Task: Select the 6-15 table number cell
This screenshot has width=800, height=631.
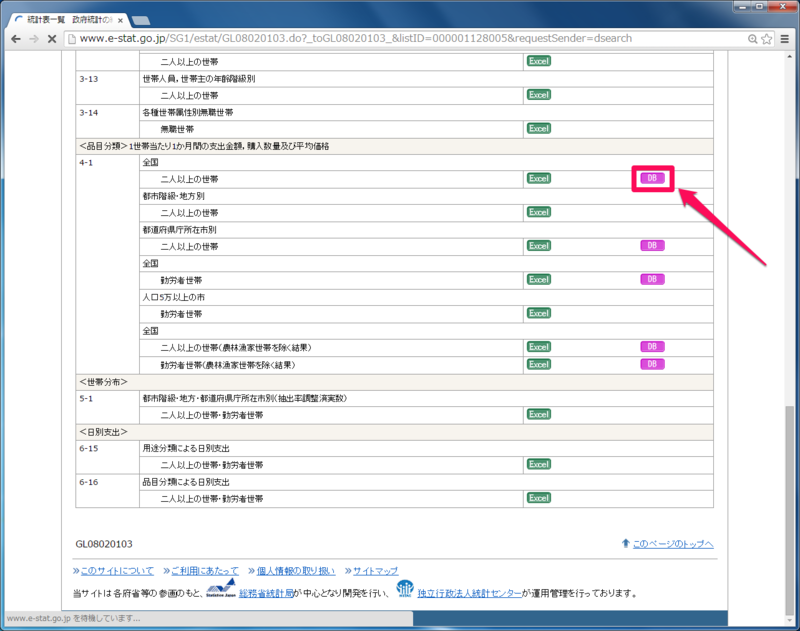Action: click(108, 457)
